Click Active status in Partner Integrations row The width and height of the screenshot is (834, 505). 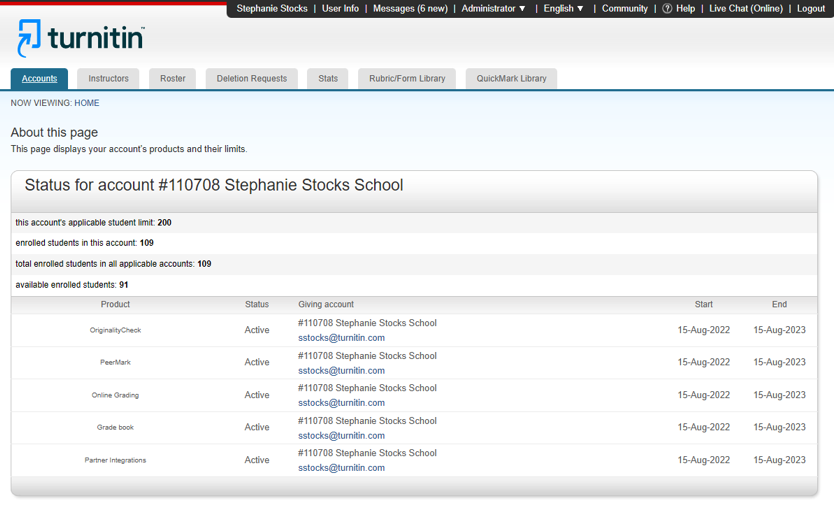(x=257, y=460)
